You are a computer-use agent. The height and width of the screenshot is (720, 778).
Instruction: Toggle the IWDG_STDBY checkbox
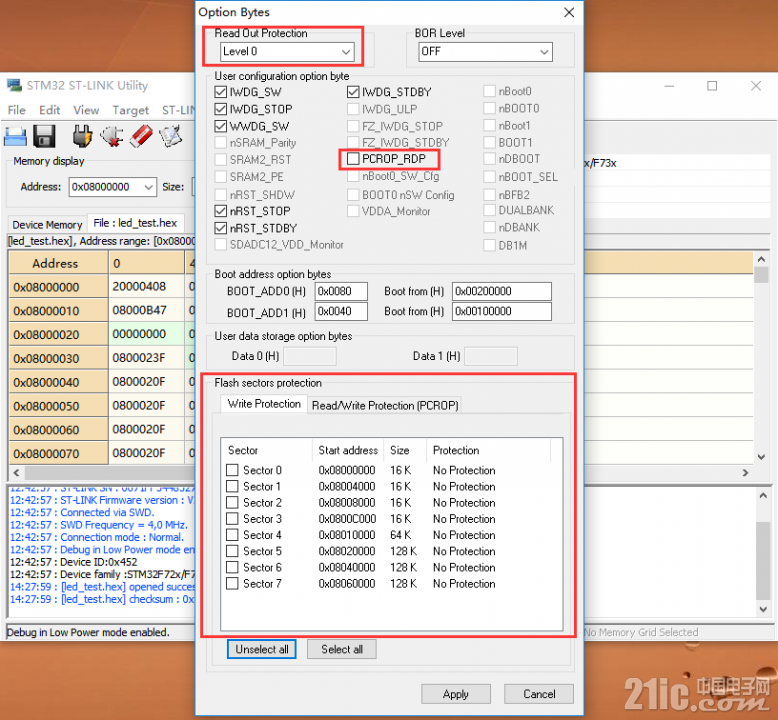click(x=353, y=92)
